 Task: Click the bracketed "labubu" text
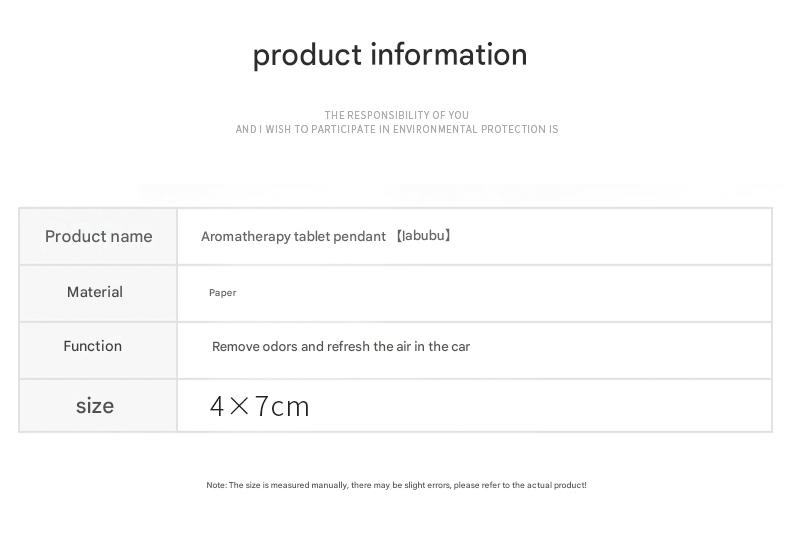point(423,237)
